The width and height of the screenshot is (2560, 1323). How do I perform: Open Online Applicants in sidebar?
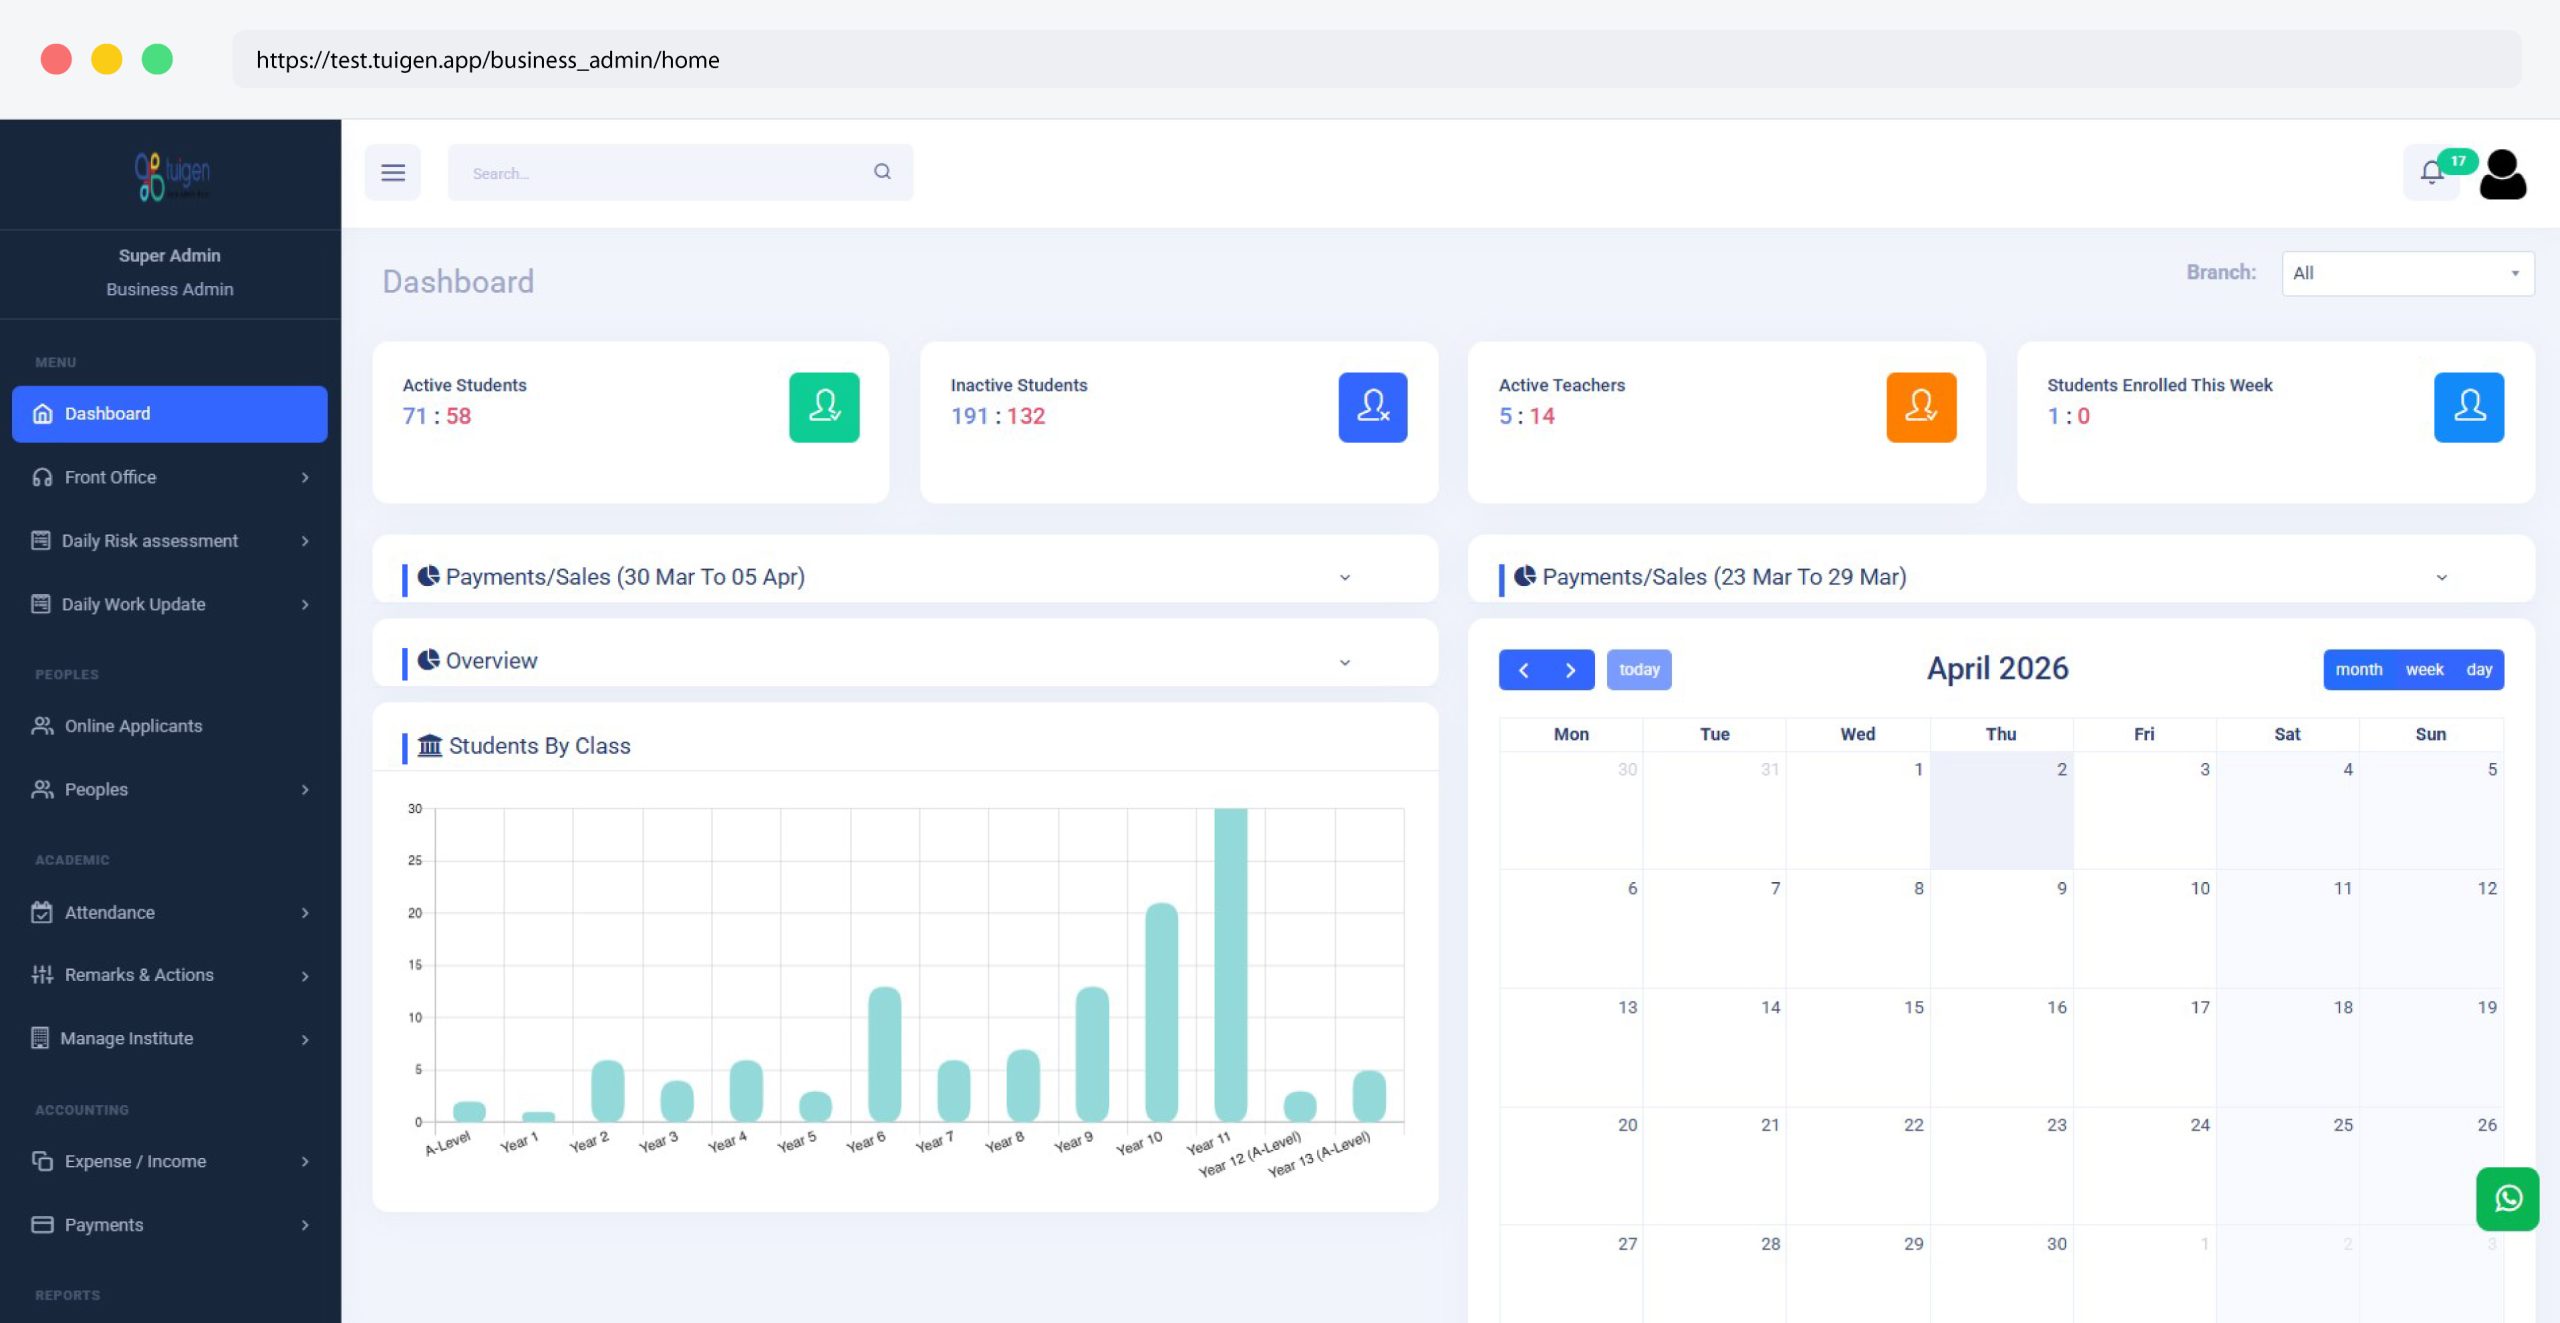click(x=133, y=726)
